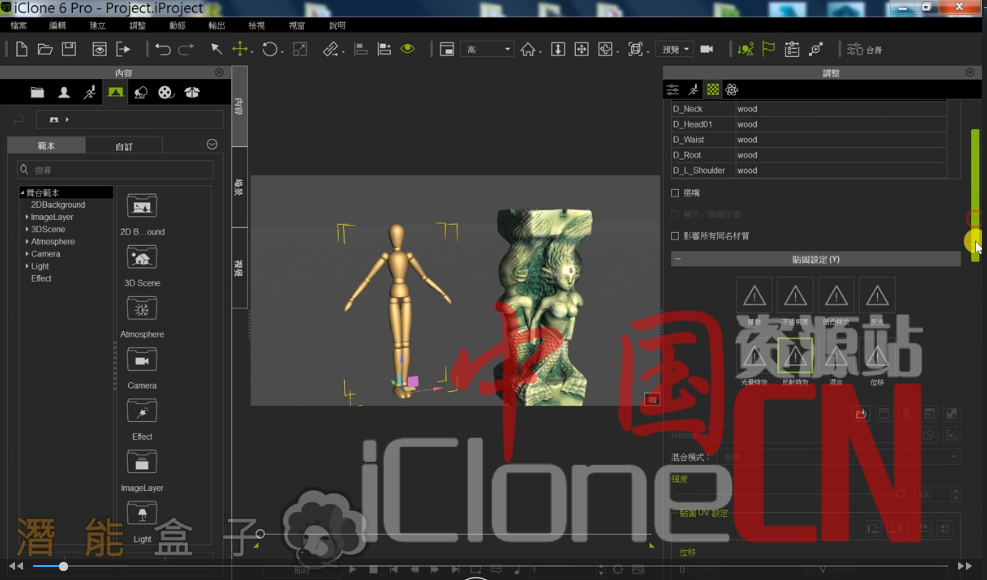Toggle the green eye visibility icon
The height and width of the screenshot is (580, 987).
[x=407, y=49]
